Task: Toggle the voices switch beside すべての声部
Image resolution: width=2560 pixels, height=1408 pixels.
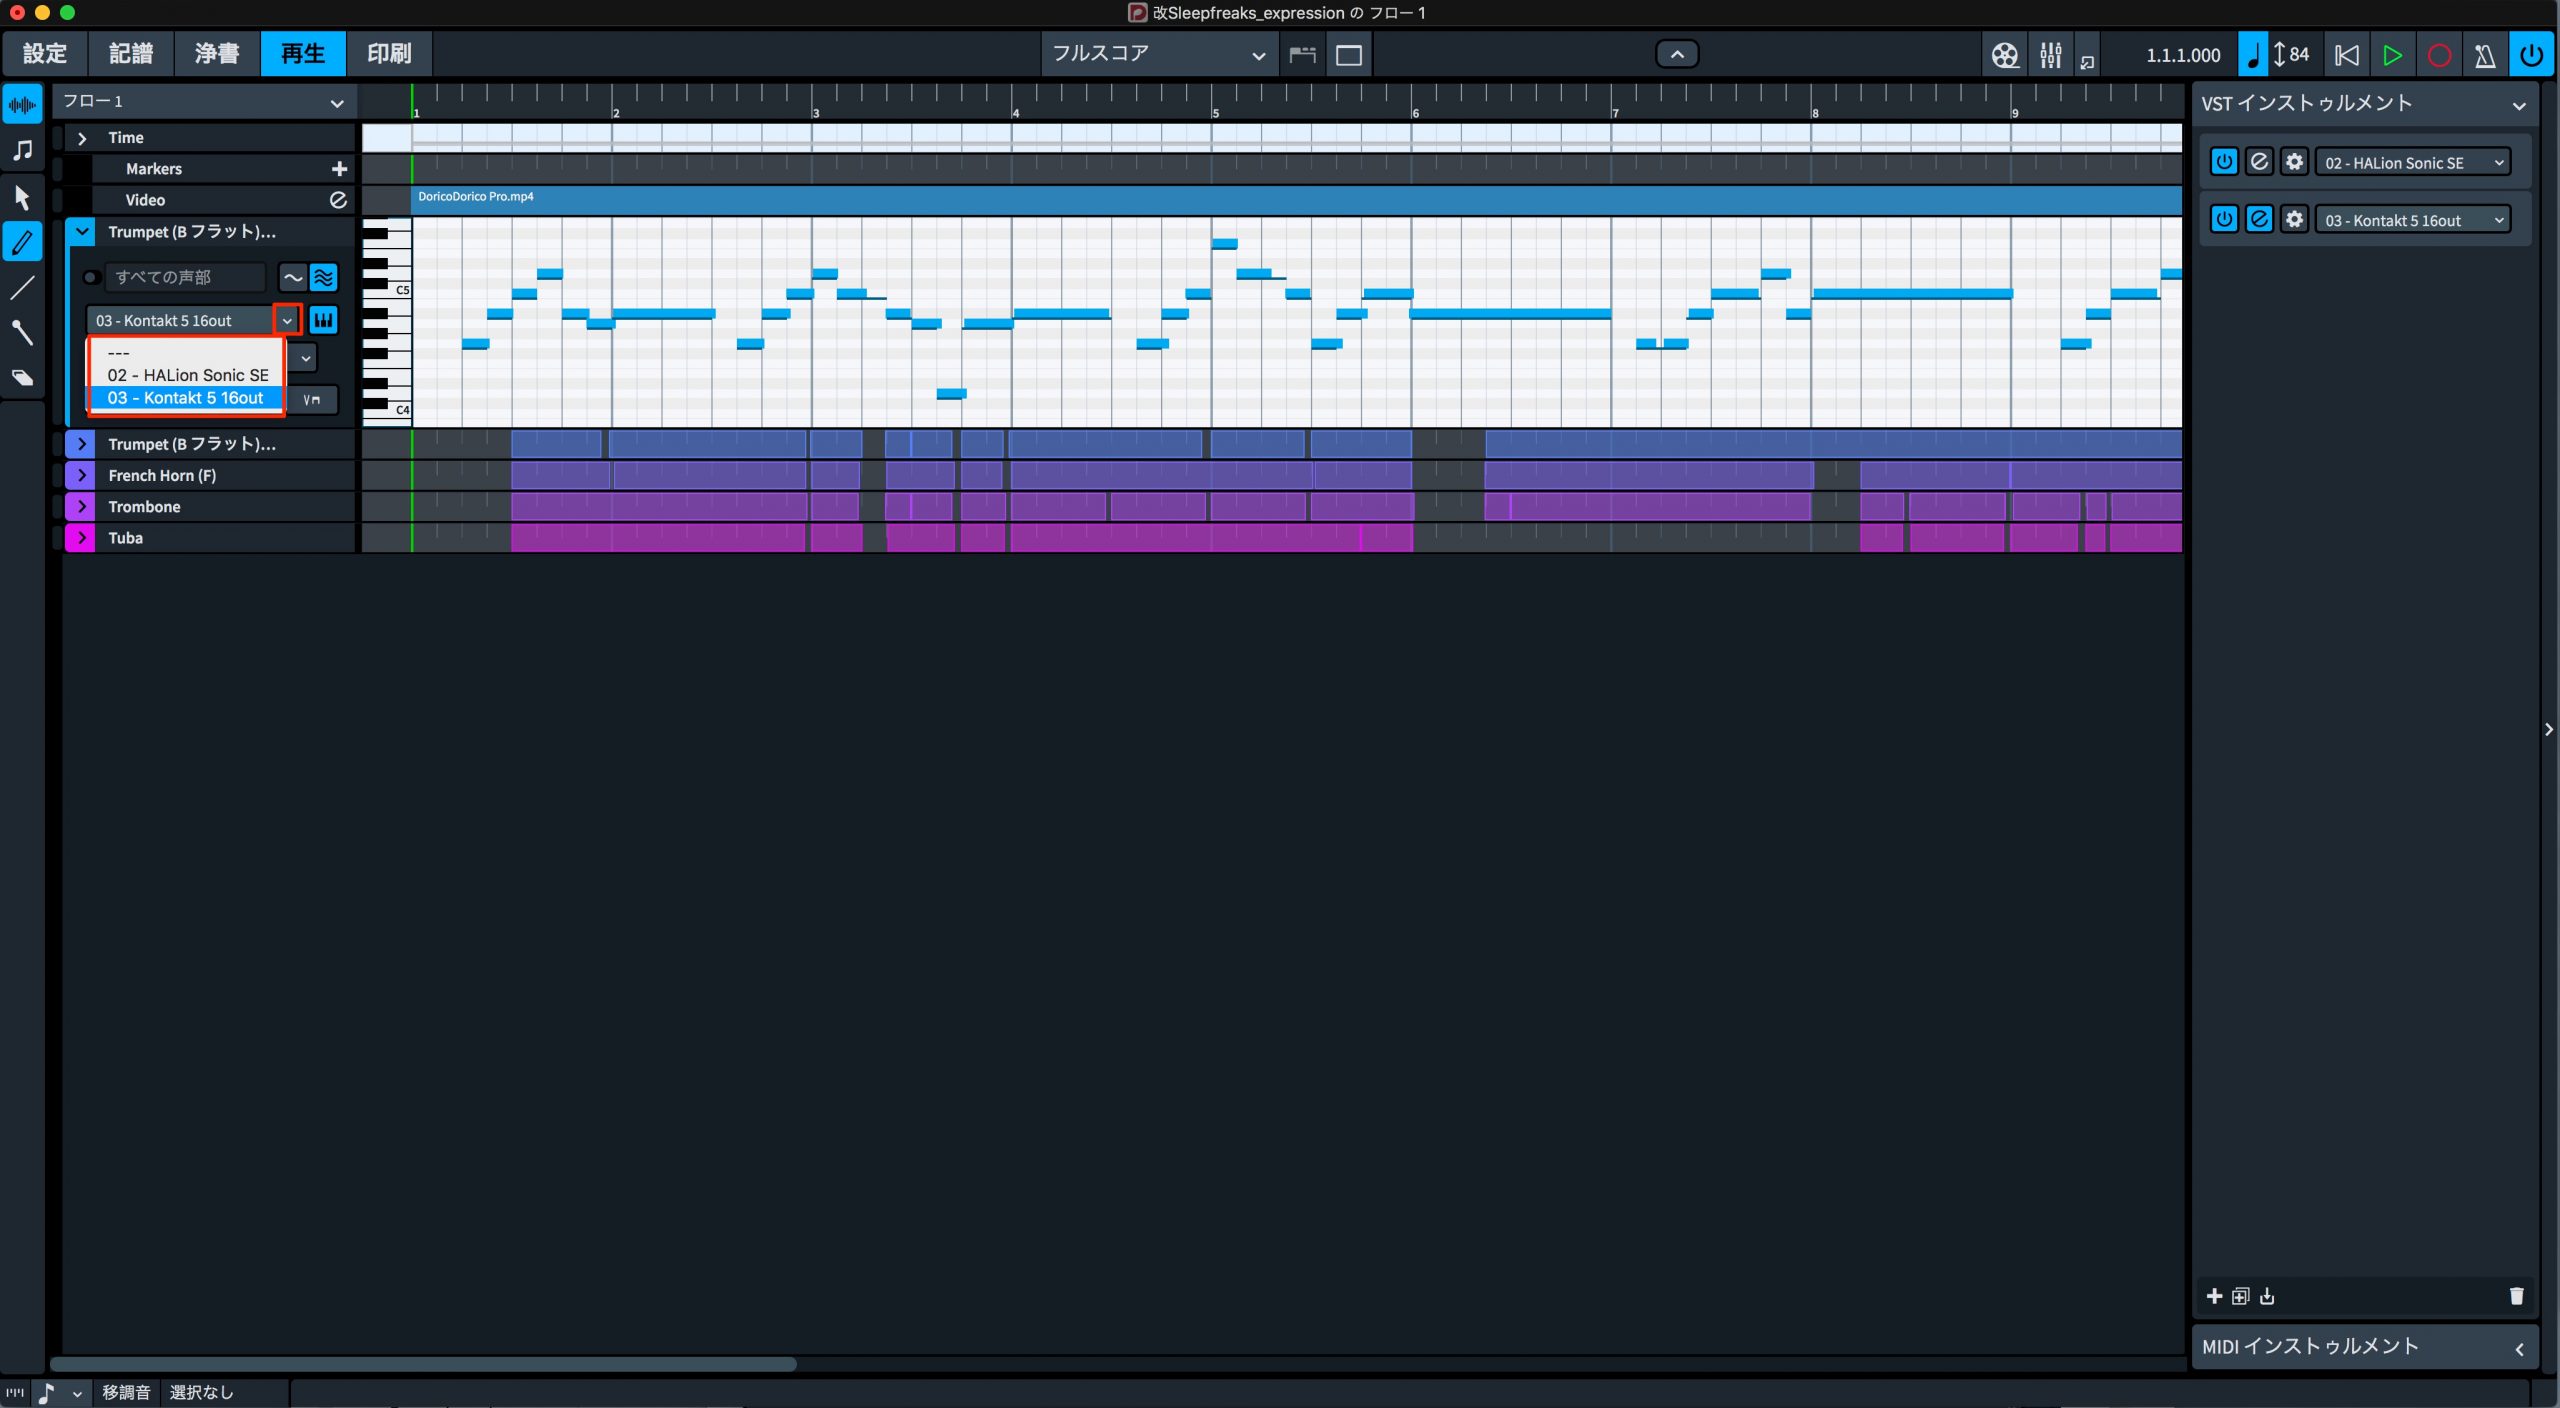Action: 91,277
